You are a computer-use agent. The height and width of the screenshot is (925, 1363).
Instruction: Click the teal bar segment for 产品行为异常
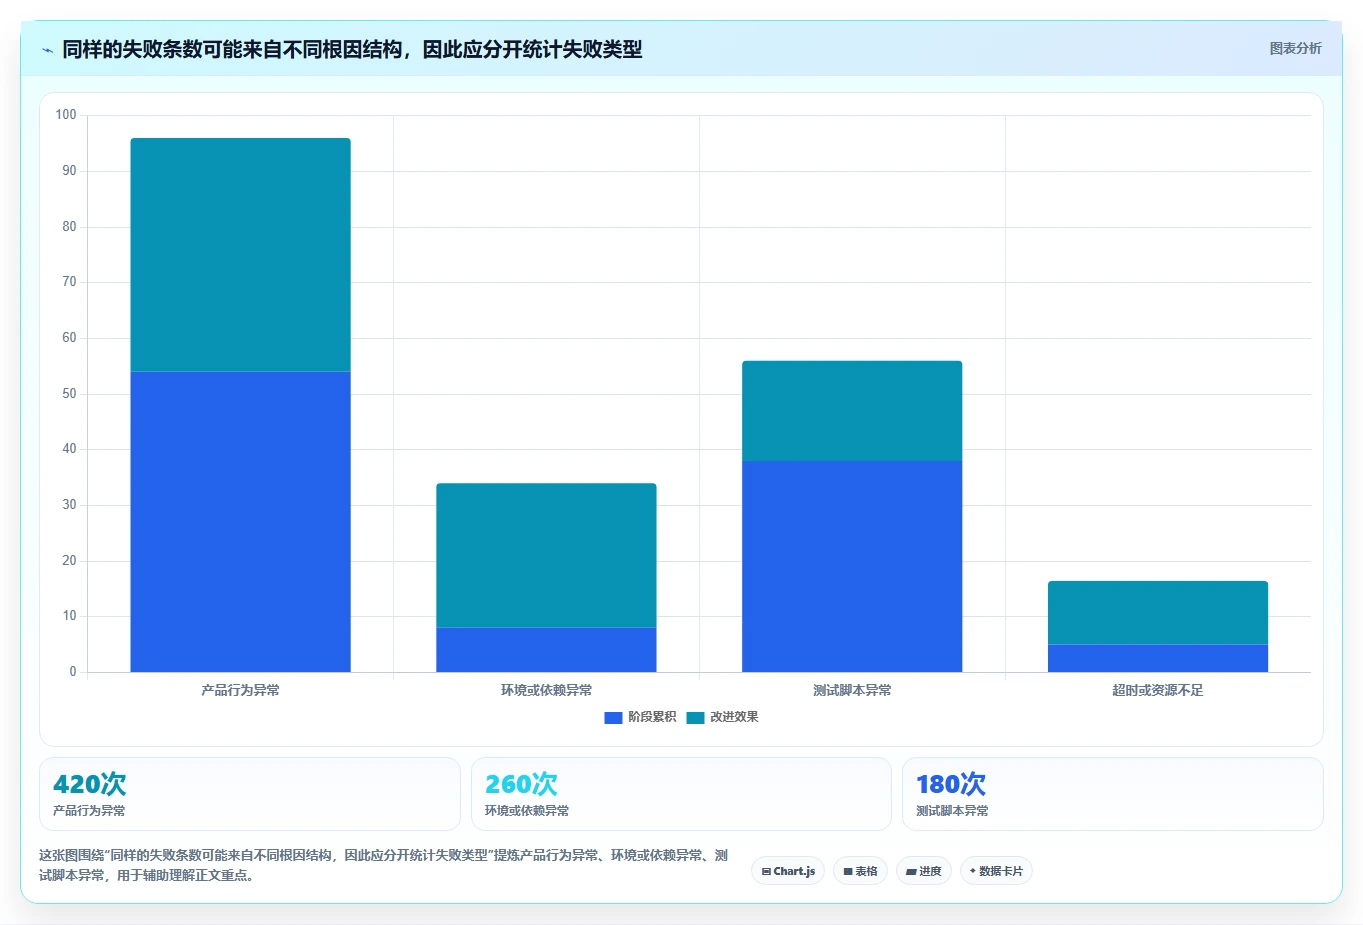pos(240,255)
